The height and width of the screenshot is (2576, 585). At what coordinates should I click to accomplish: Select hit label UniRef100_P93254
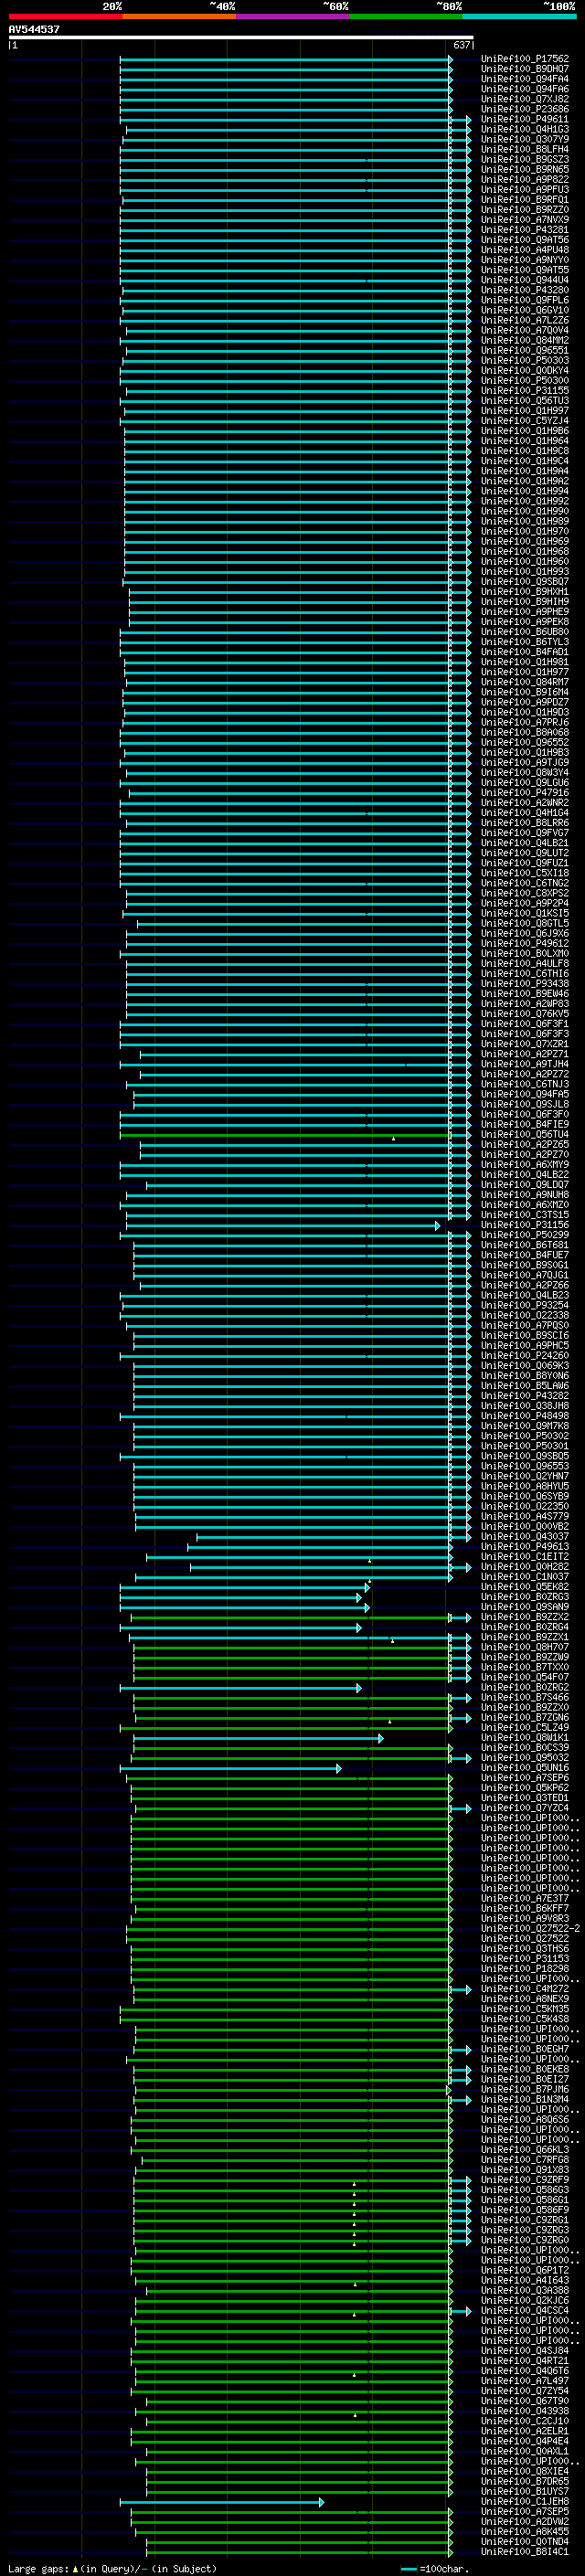(524, 1305)
